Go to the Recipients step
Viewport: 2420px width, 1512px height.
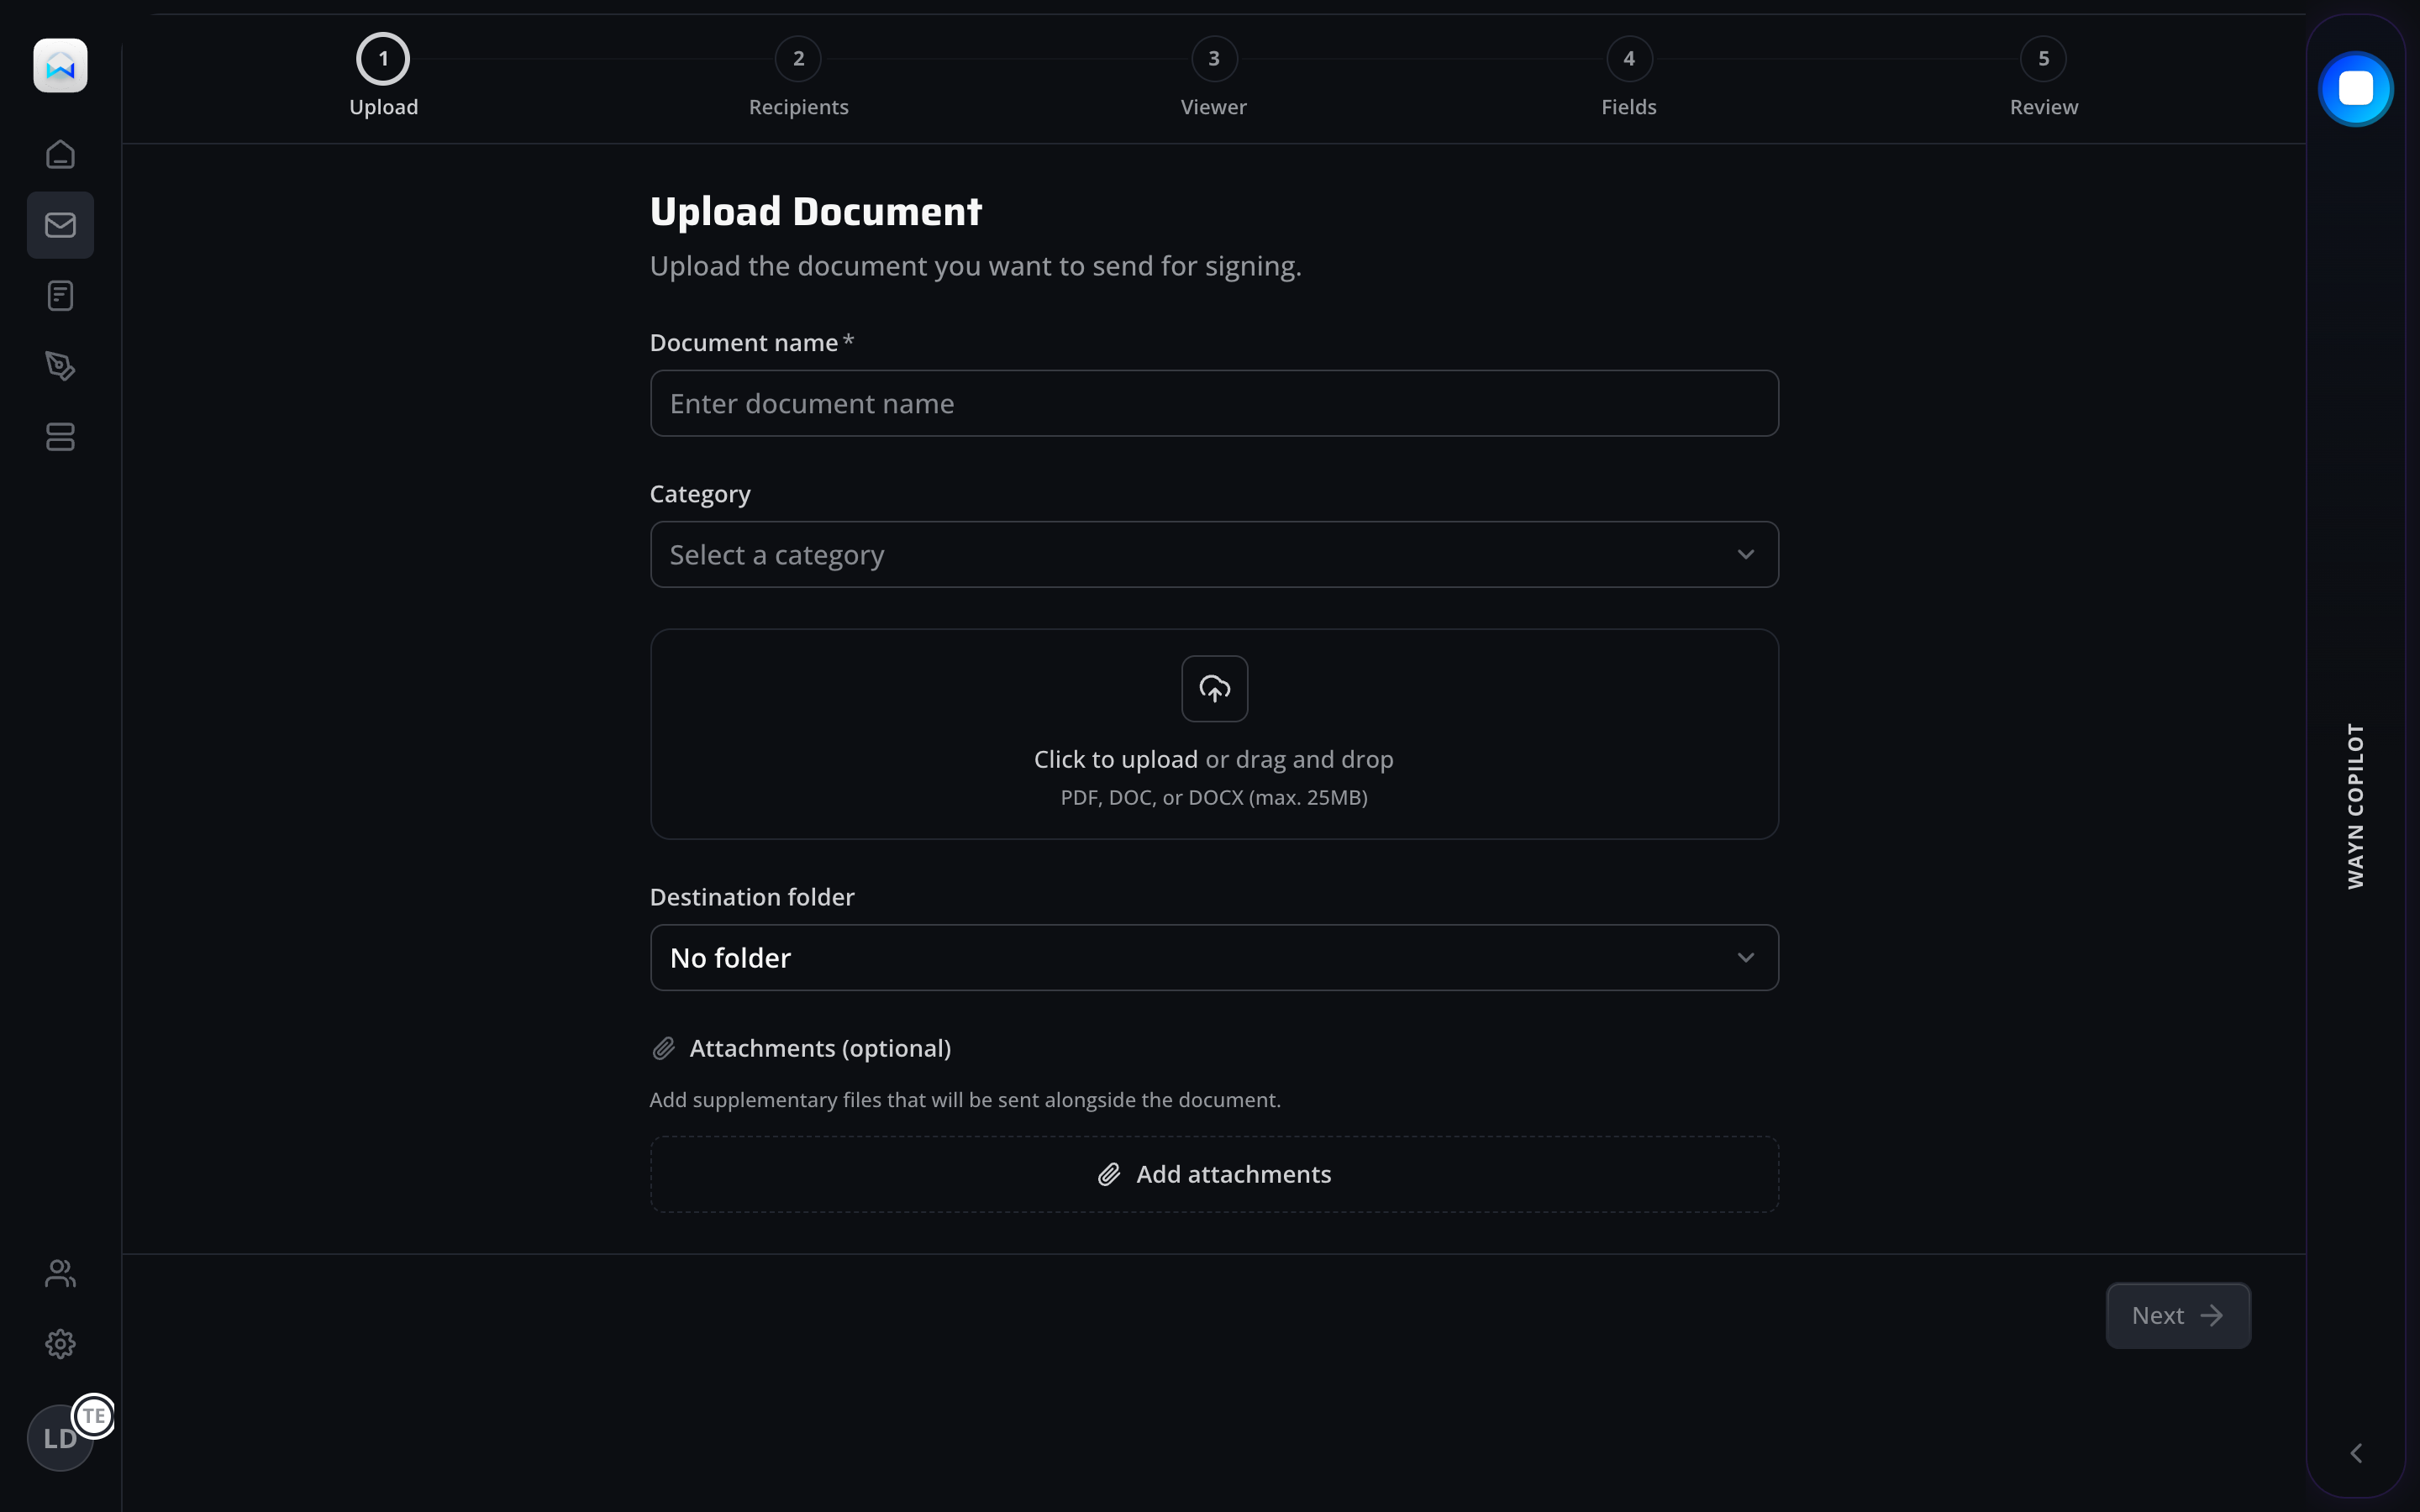pos(798,60)
